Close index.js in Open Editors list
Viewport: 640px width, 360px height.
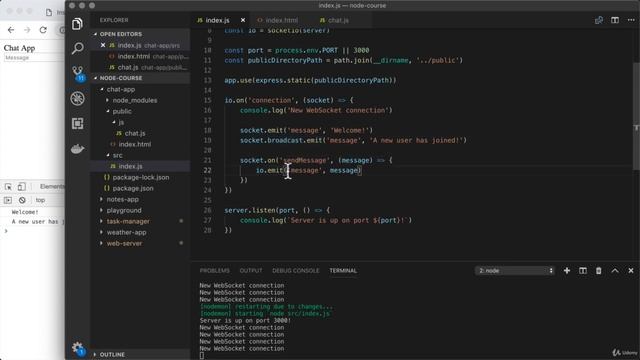pyautogui.click(x=103, y=45)
